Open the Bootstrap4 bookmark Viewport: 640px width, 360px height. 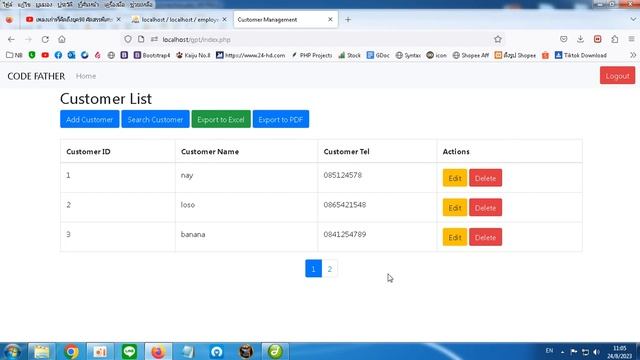pyautogui.click(x=152, y=55)
